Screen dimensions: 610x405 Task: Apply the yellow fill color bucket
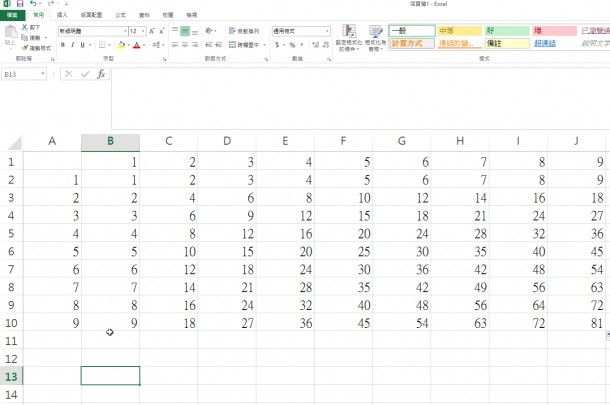coord(121,45)
